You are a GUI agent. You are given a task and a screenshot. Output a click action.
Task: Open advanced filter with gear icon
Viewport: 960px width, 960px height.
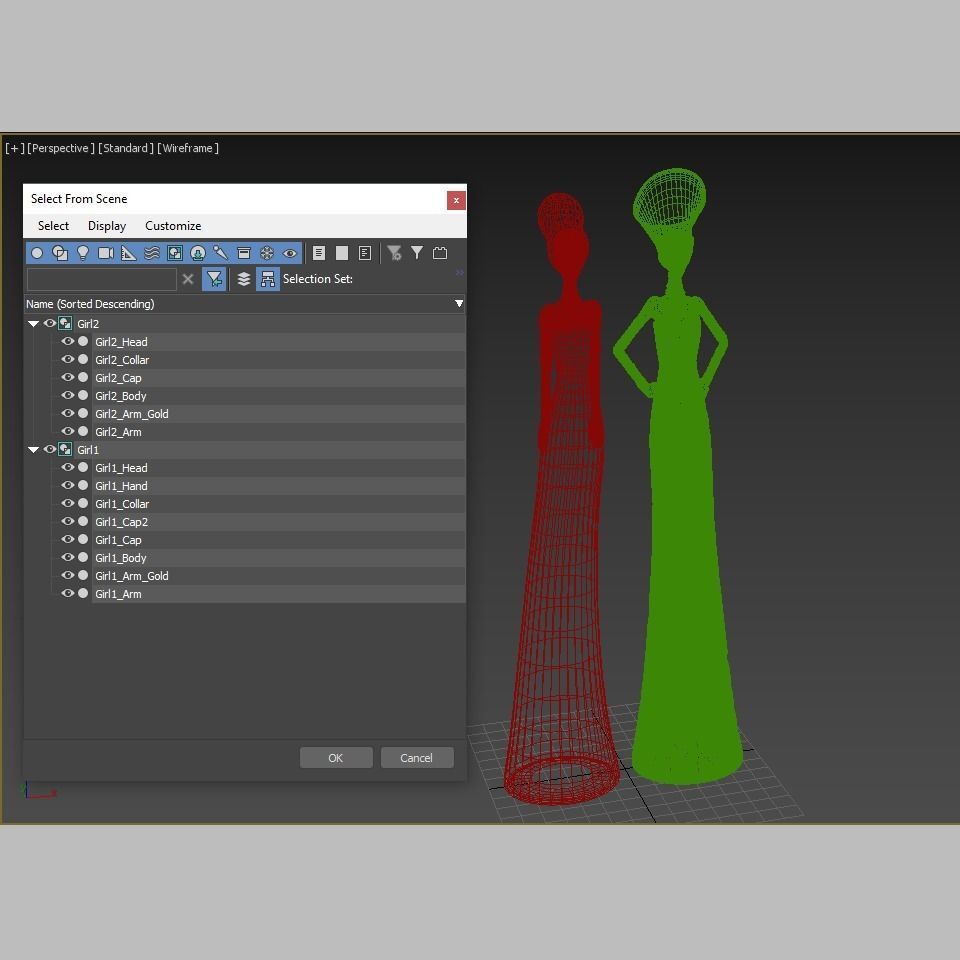tap(394, 253)
